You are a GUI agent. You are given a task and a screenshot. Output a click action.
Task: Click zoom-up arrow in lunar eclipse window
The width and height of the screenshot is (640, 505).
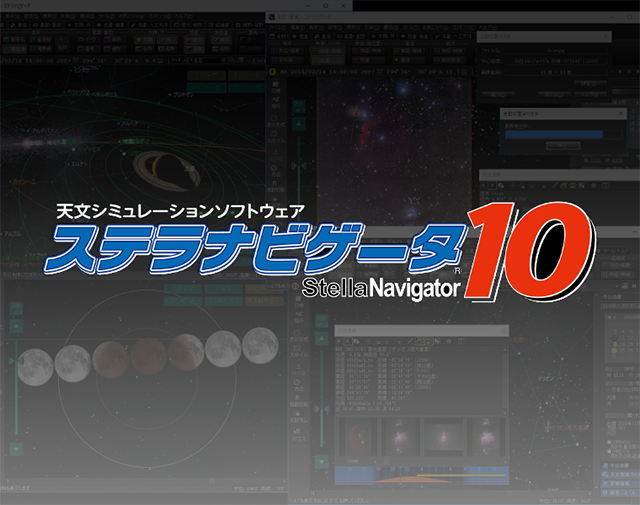tap(16, 326)
